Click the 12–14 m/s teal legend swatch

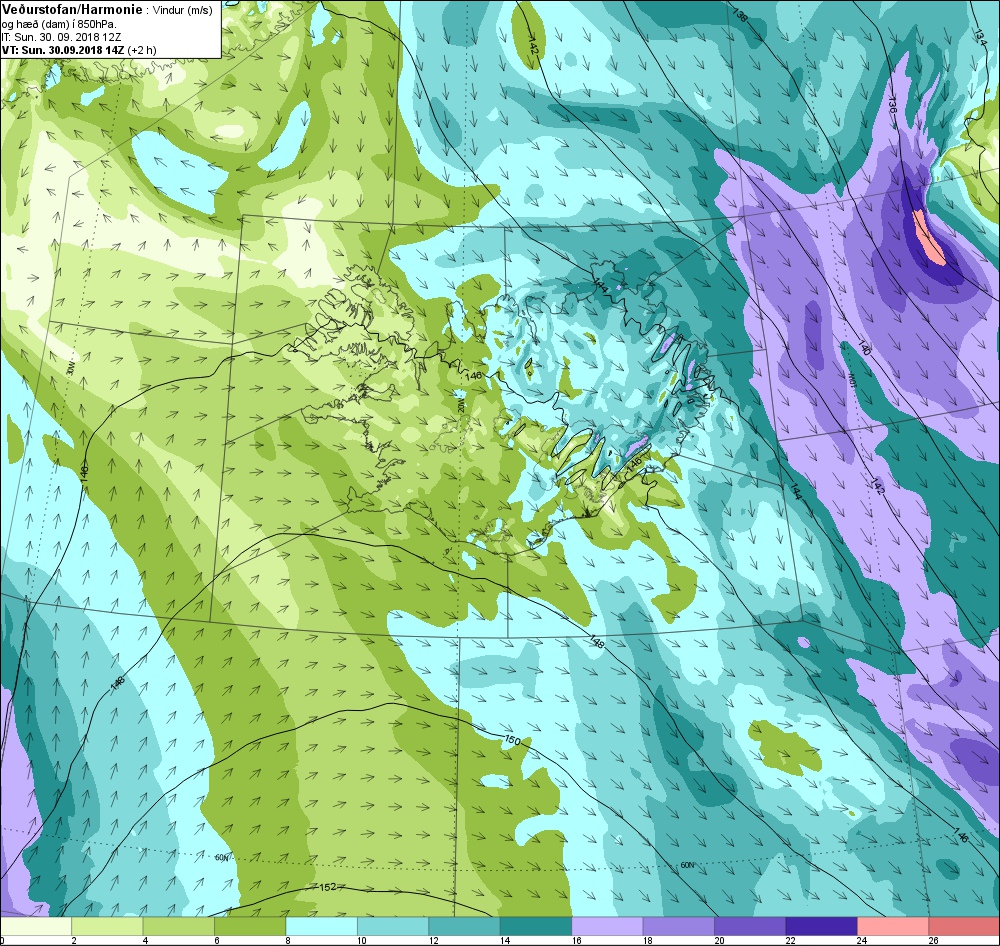pos(464,926)
